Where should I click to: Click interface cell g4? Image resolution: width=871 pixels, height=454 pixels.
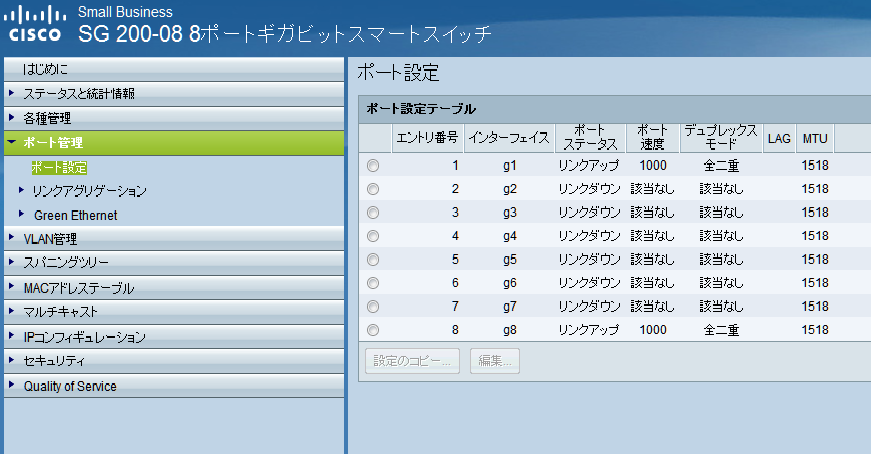click(509, 236)
